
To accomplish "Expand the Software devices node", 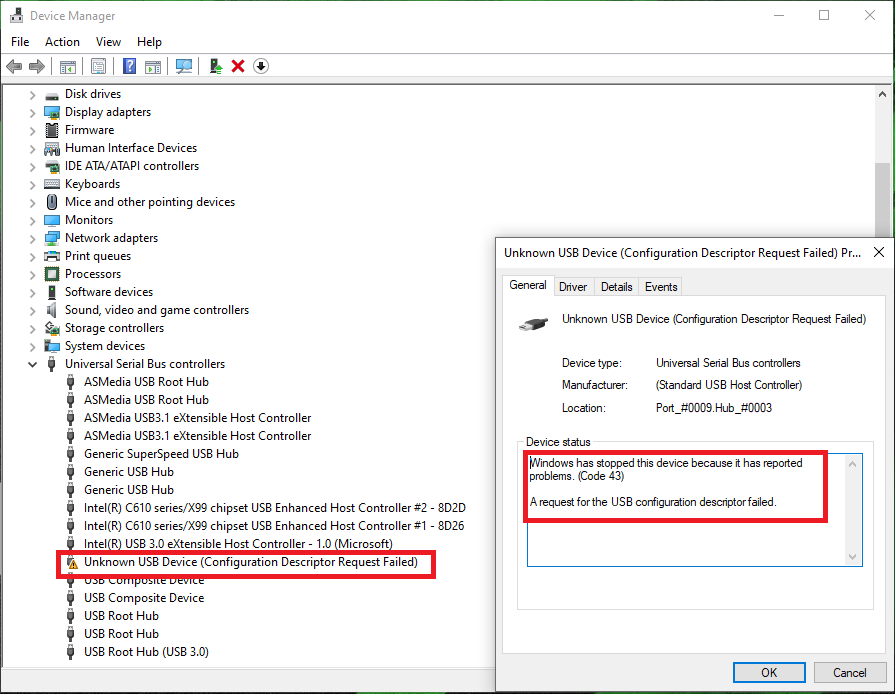I will (x=33, y=293).
